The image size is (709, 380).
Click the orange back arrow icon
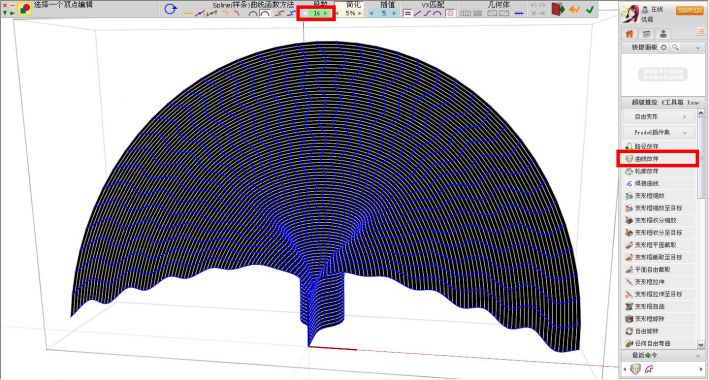point(574,9)
